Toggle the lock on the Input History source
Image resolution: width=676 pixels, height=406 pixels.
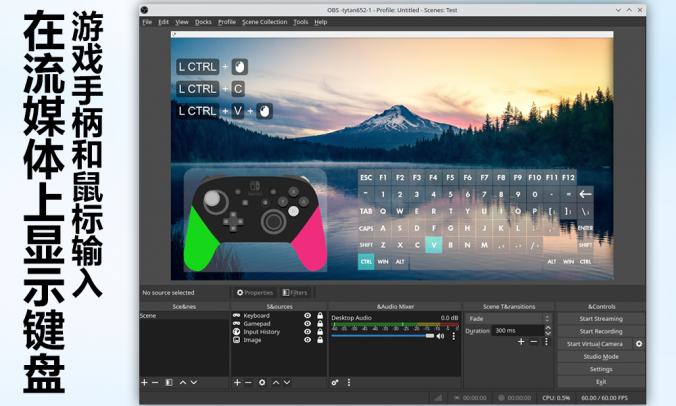[319, 332]
